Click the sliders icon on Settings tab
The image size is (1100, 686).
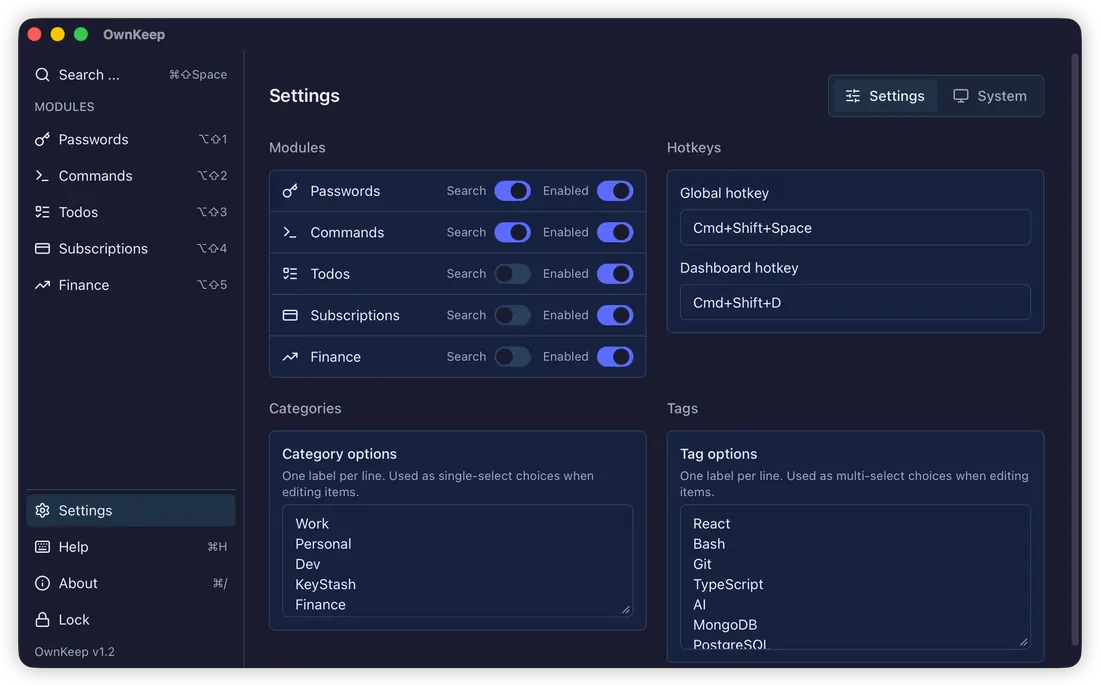(852, 96)
